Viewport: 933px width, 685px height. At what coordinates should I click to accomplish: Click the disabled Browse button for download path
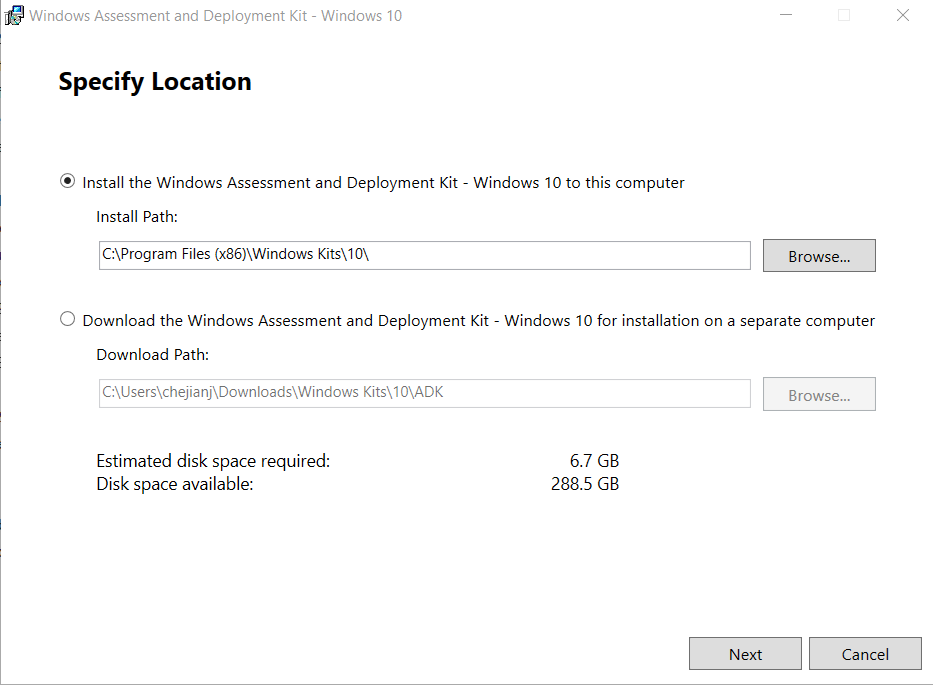(819, 394)
